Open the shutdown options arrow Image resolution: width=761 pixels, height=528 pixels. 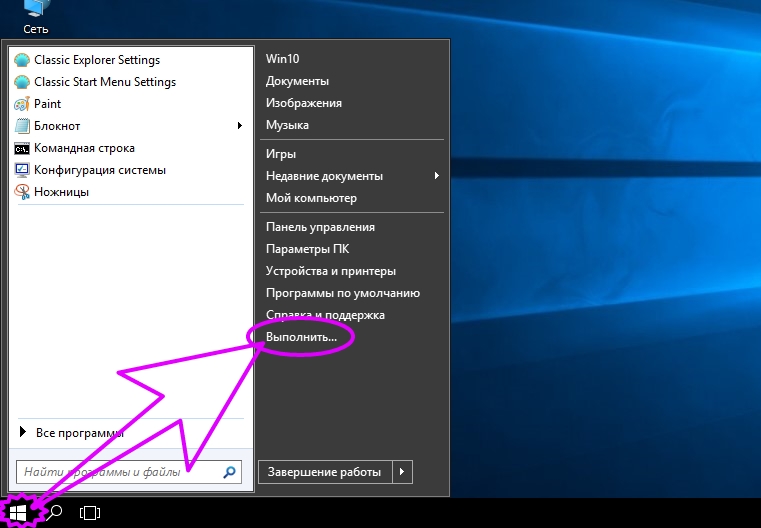[402, 472]
